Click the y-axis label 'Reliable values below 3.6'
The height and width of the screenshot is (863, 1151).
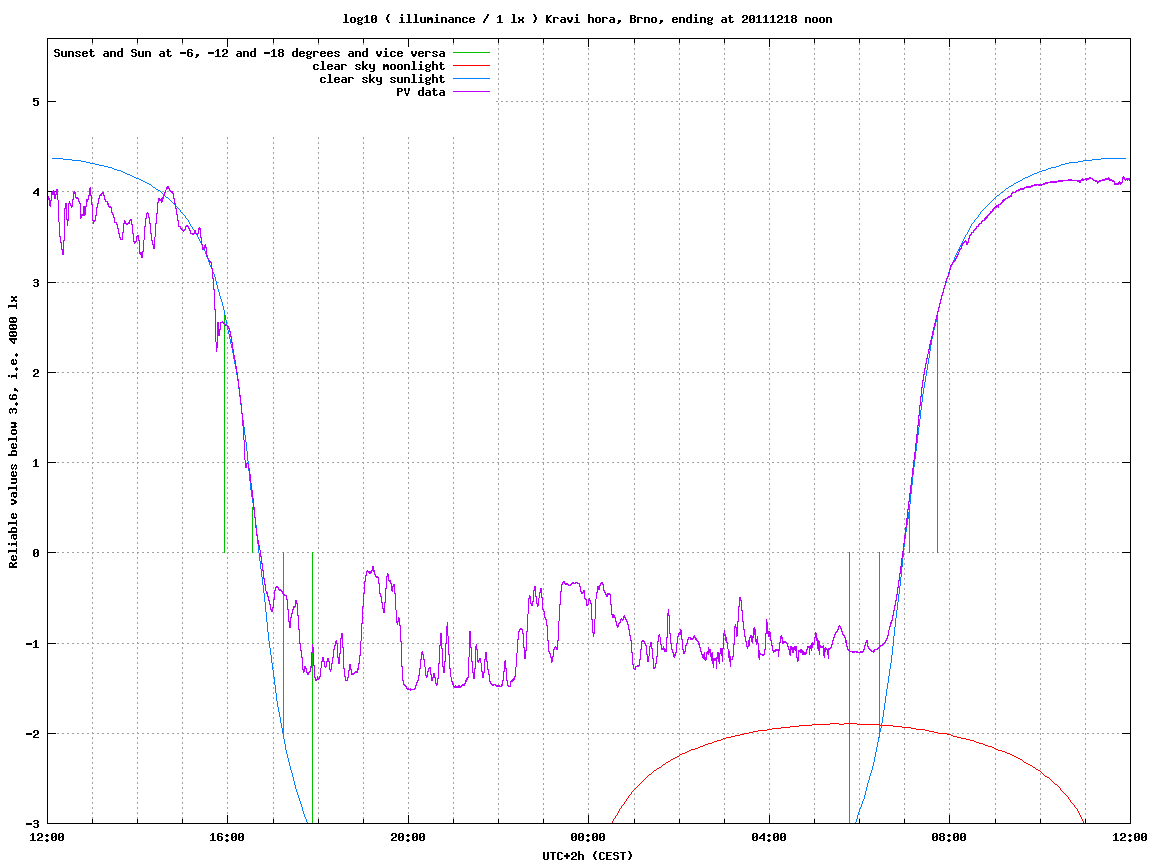pos(13,432)
